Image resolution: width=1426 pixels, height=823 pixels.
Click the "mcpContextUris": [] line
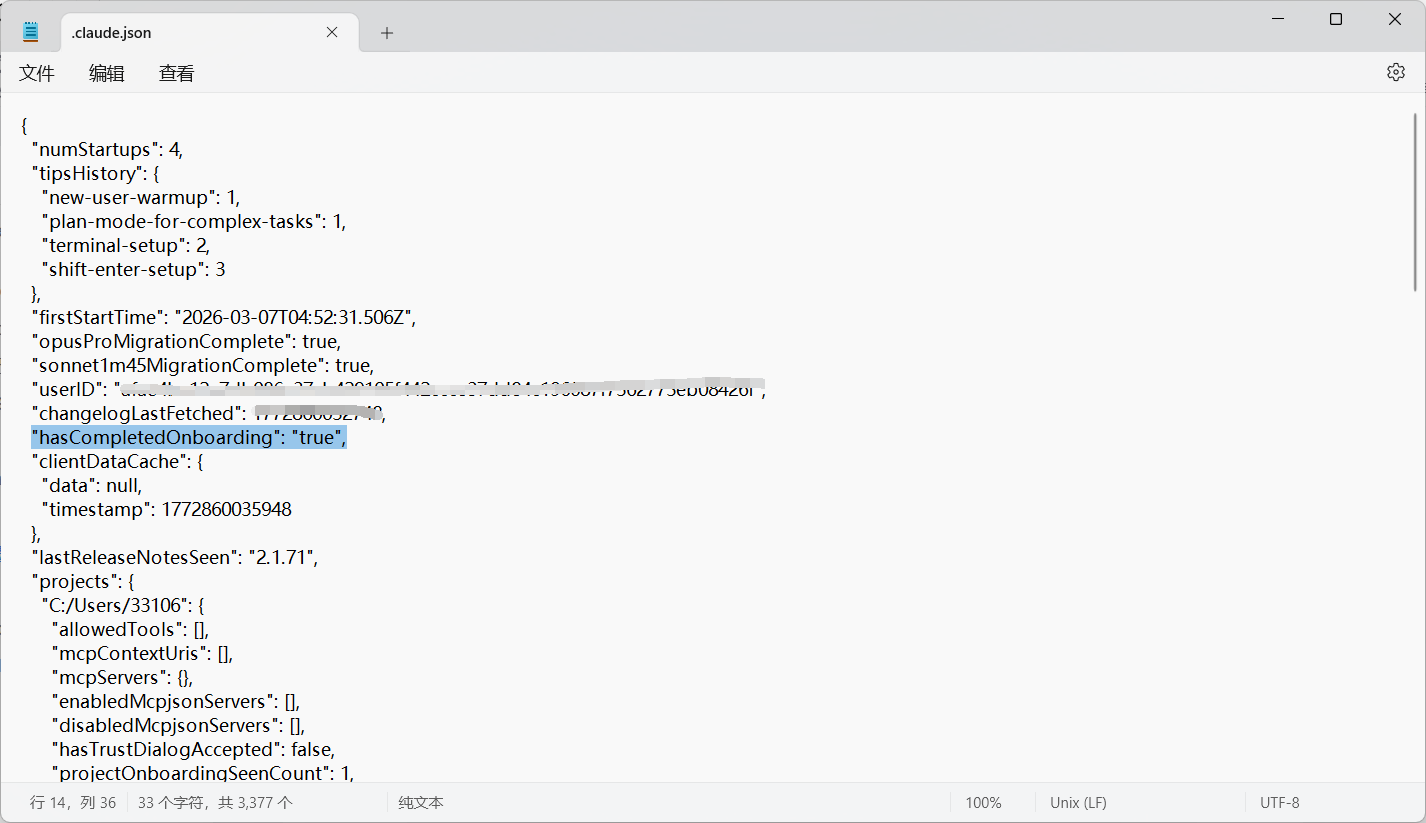(142, 653)
